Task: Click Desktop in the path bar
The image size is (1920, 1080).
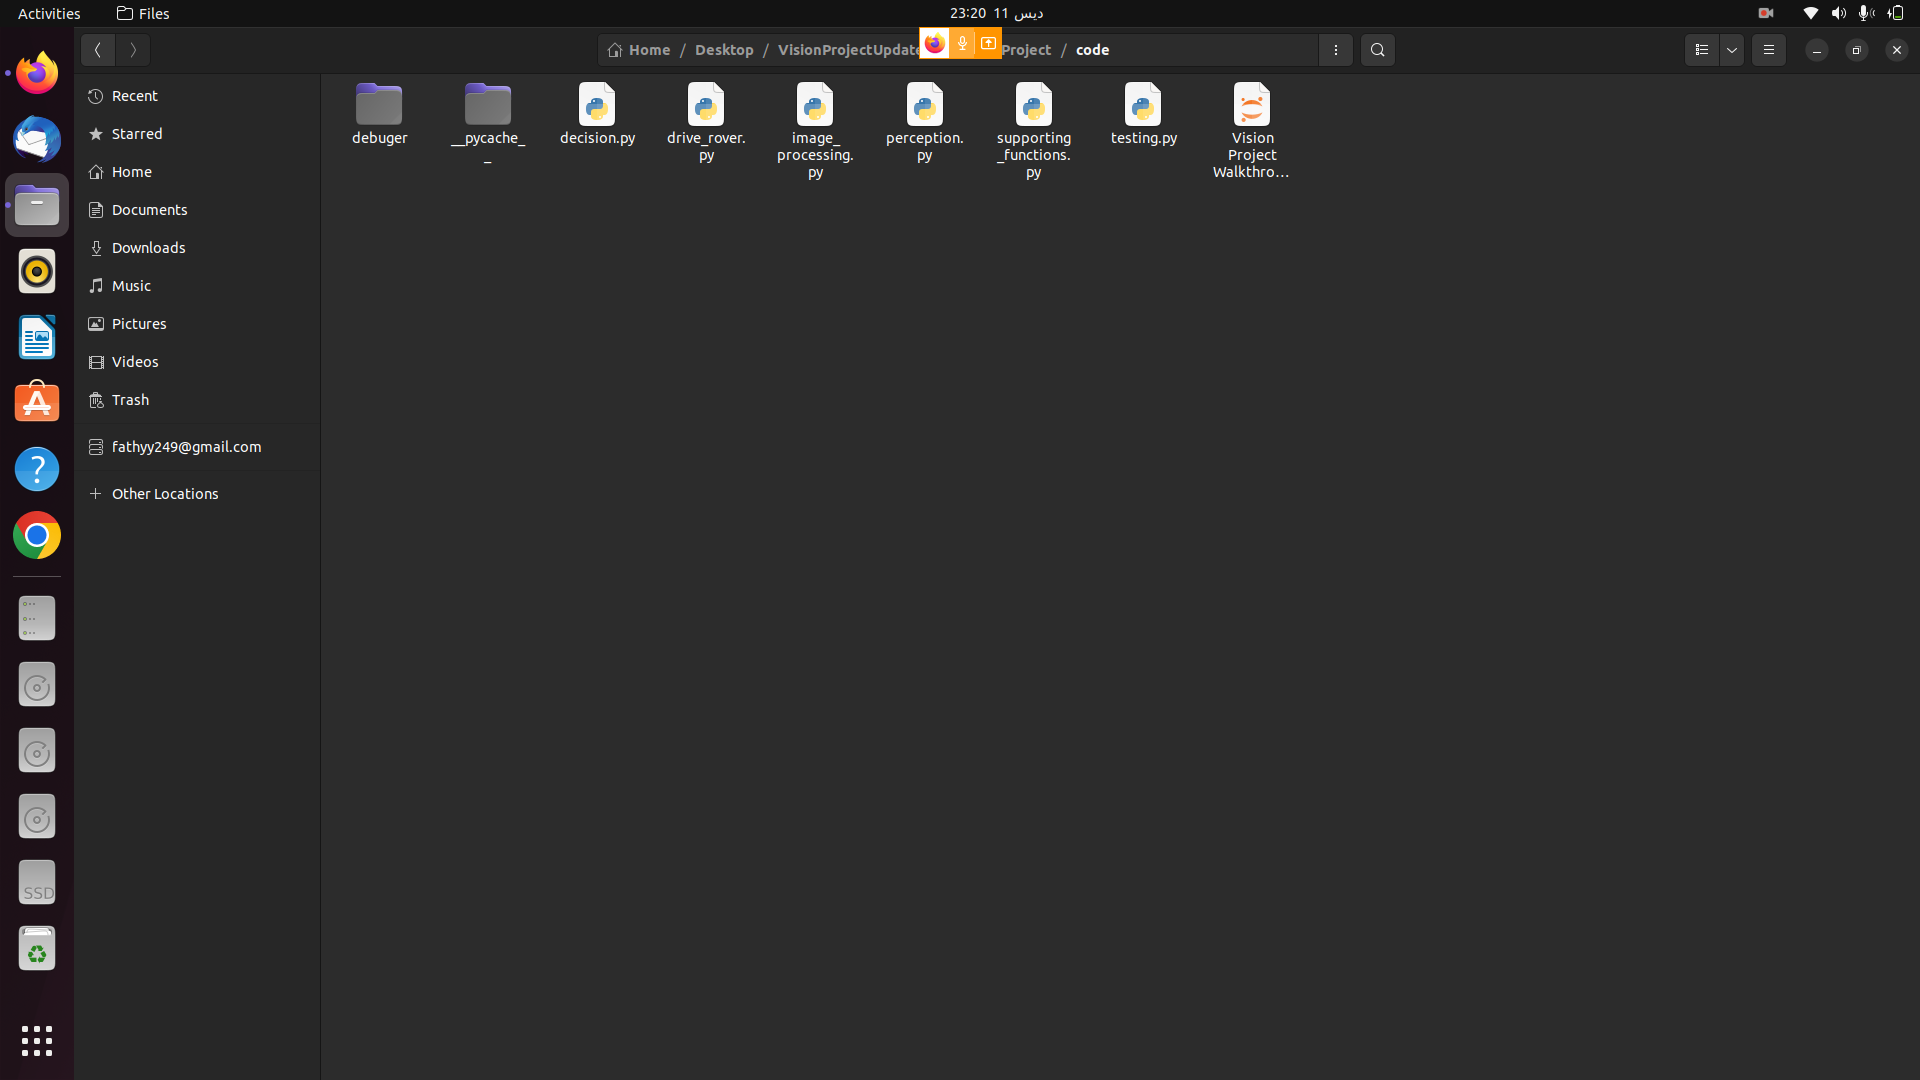Action: pyautogui.click(x=724, y=50)
